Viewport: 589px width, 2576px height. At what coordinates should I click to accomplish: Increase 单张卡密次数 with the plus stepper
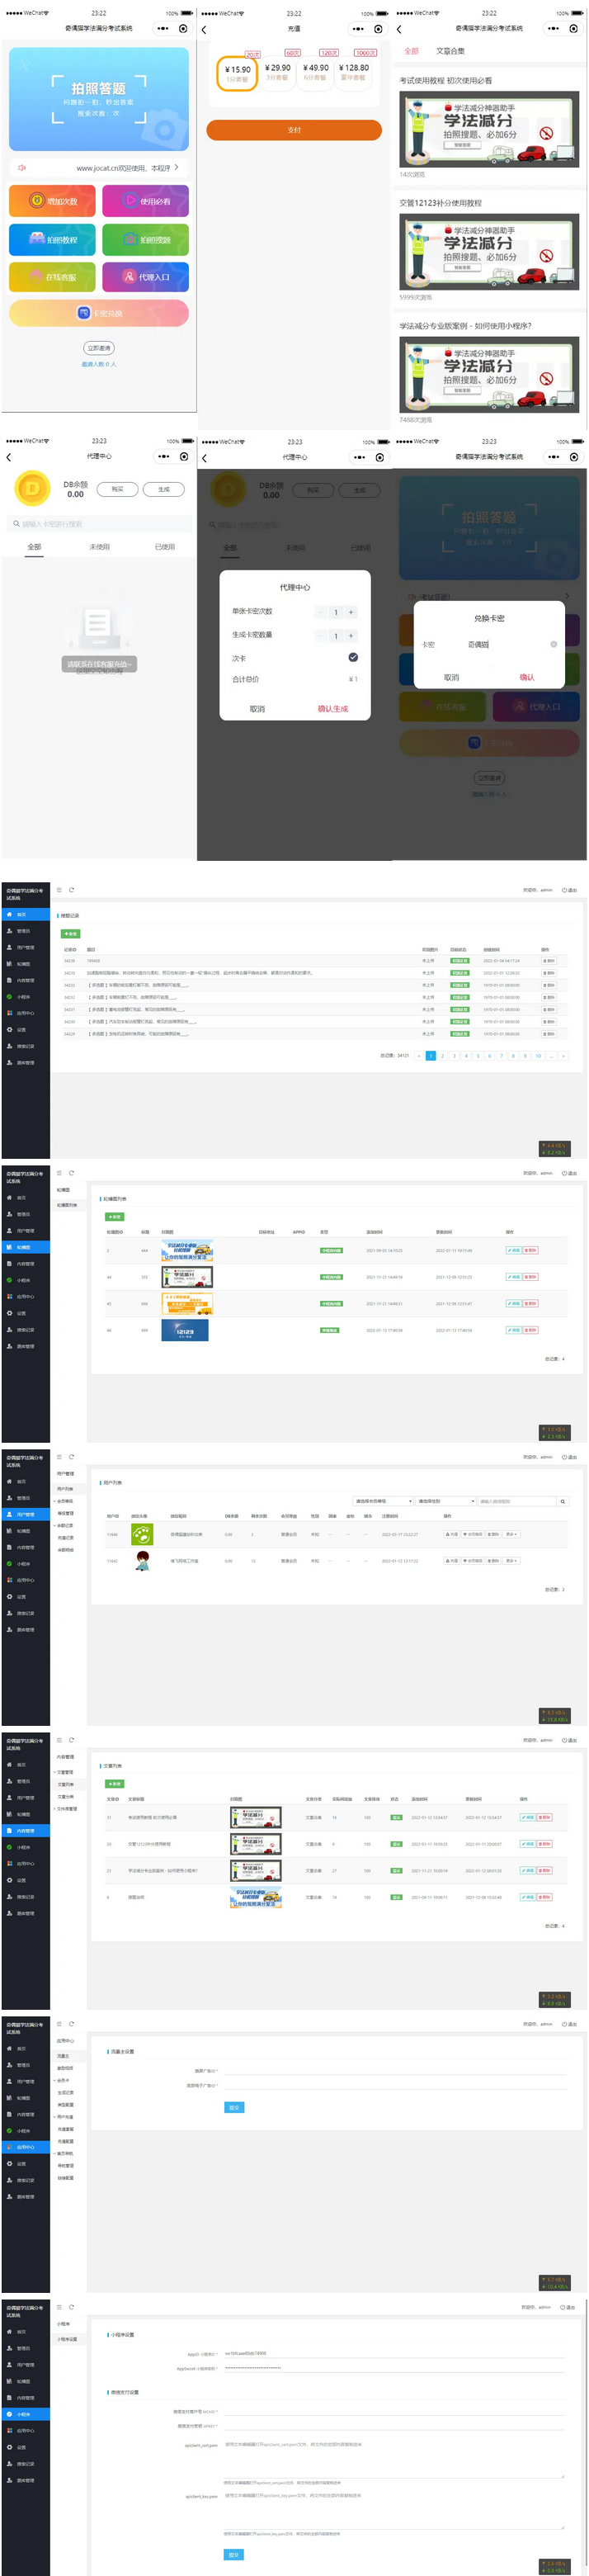(351, 612)
